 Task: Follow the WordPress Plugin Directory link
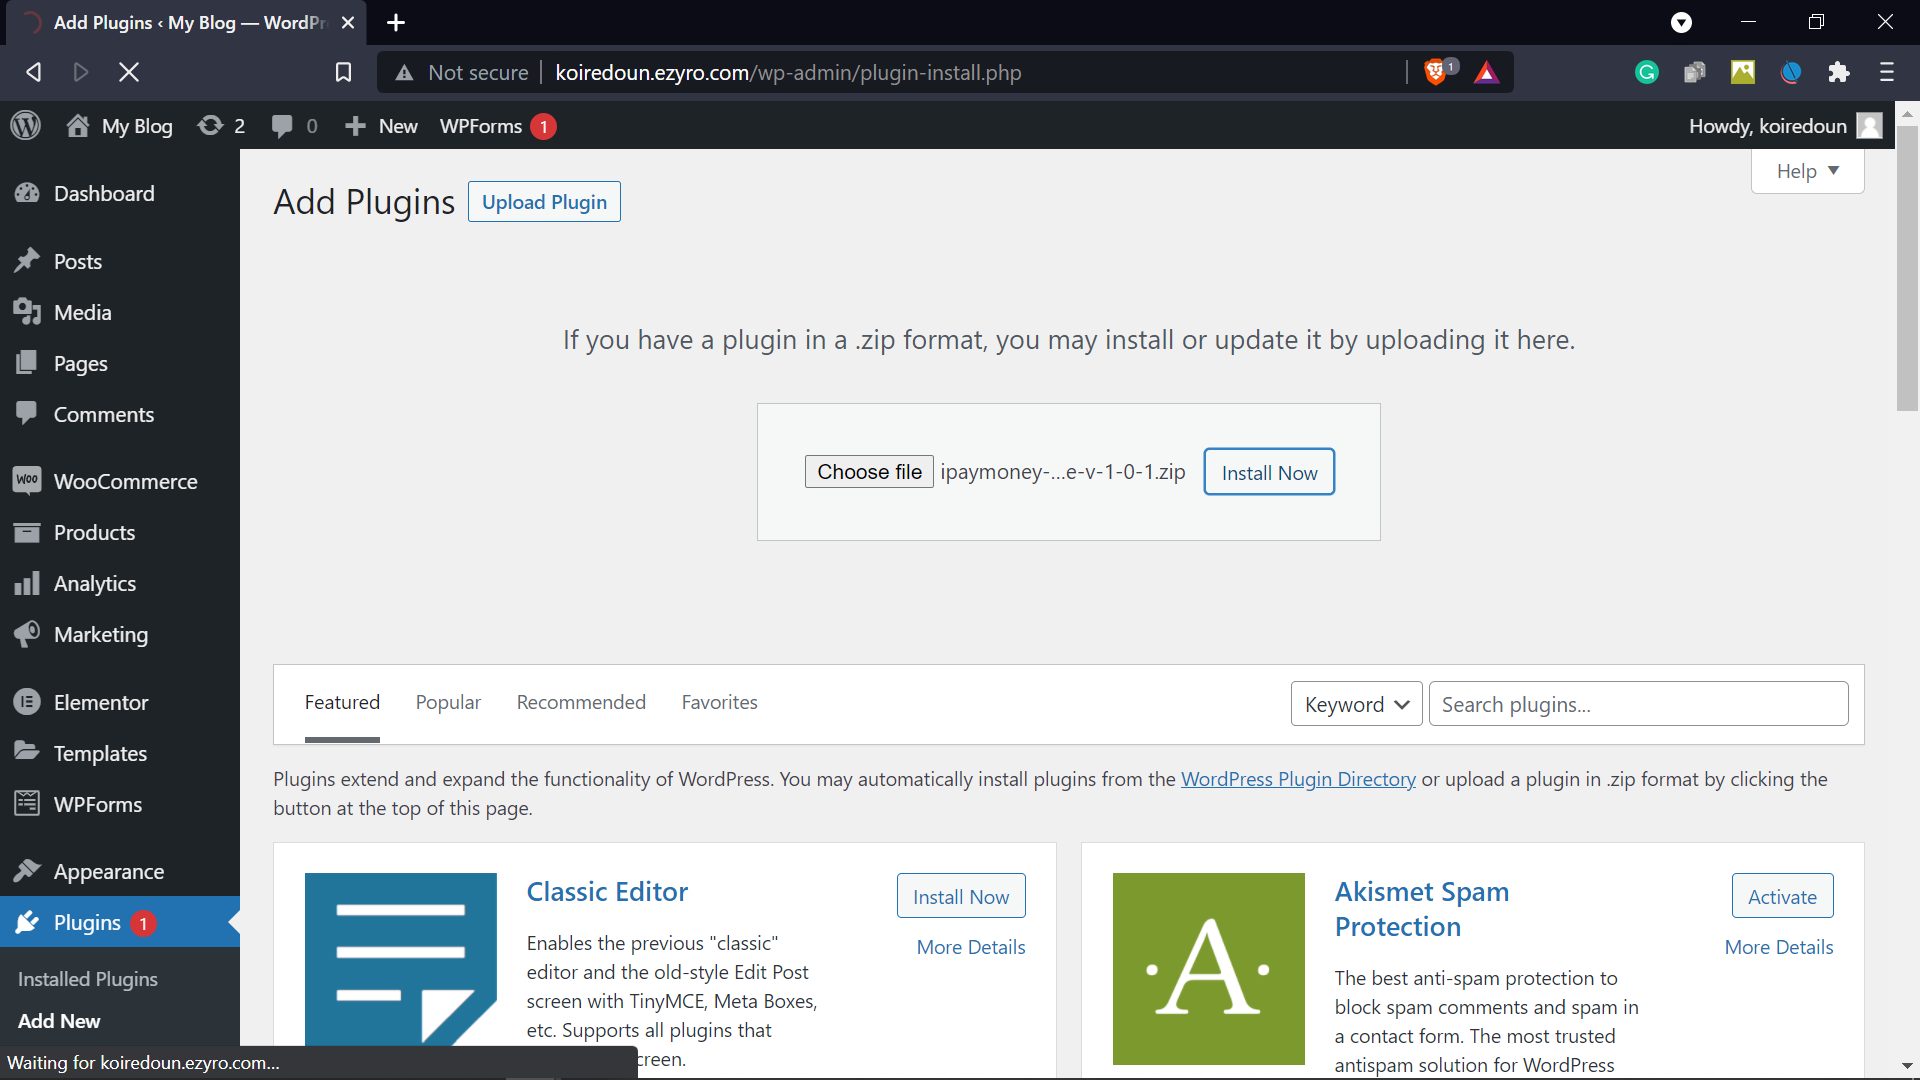coord(1298,779)
